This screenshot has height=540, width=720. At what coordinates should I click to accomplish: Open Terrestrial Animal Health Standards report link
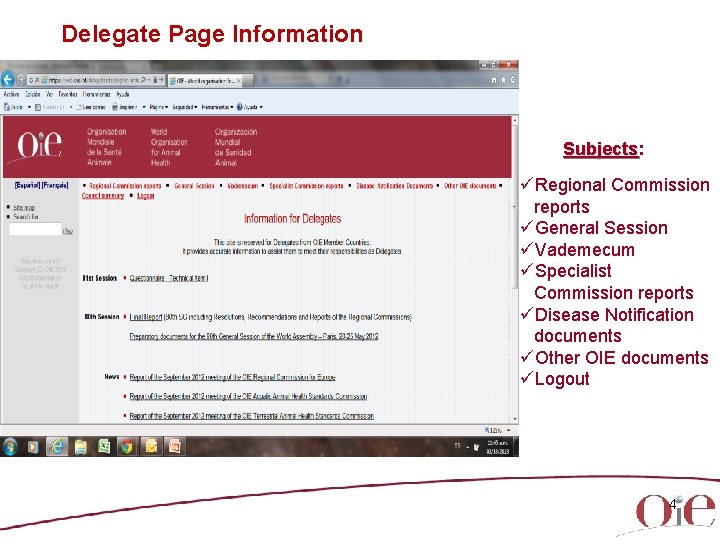[252, 416]
